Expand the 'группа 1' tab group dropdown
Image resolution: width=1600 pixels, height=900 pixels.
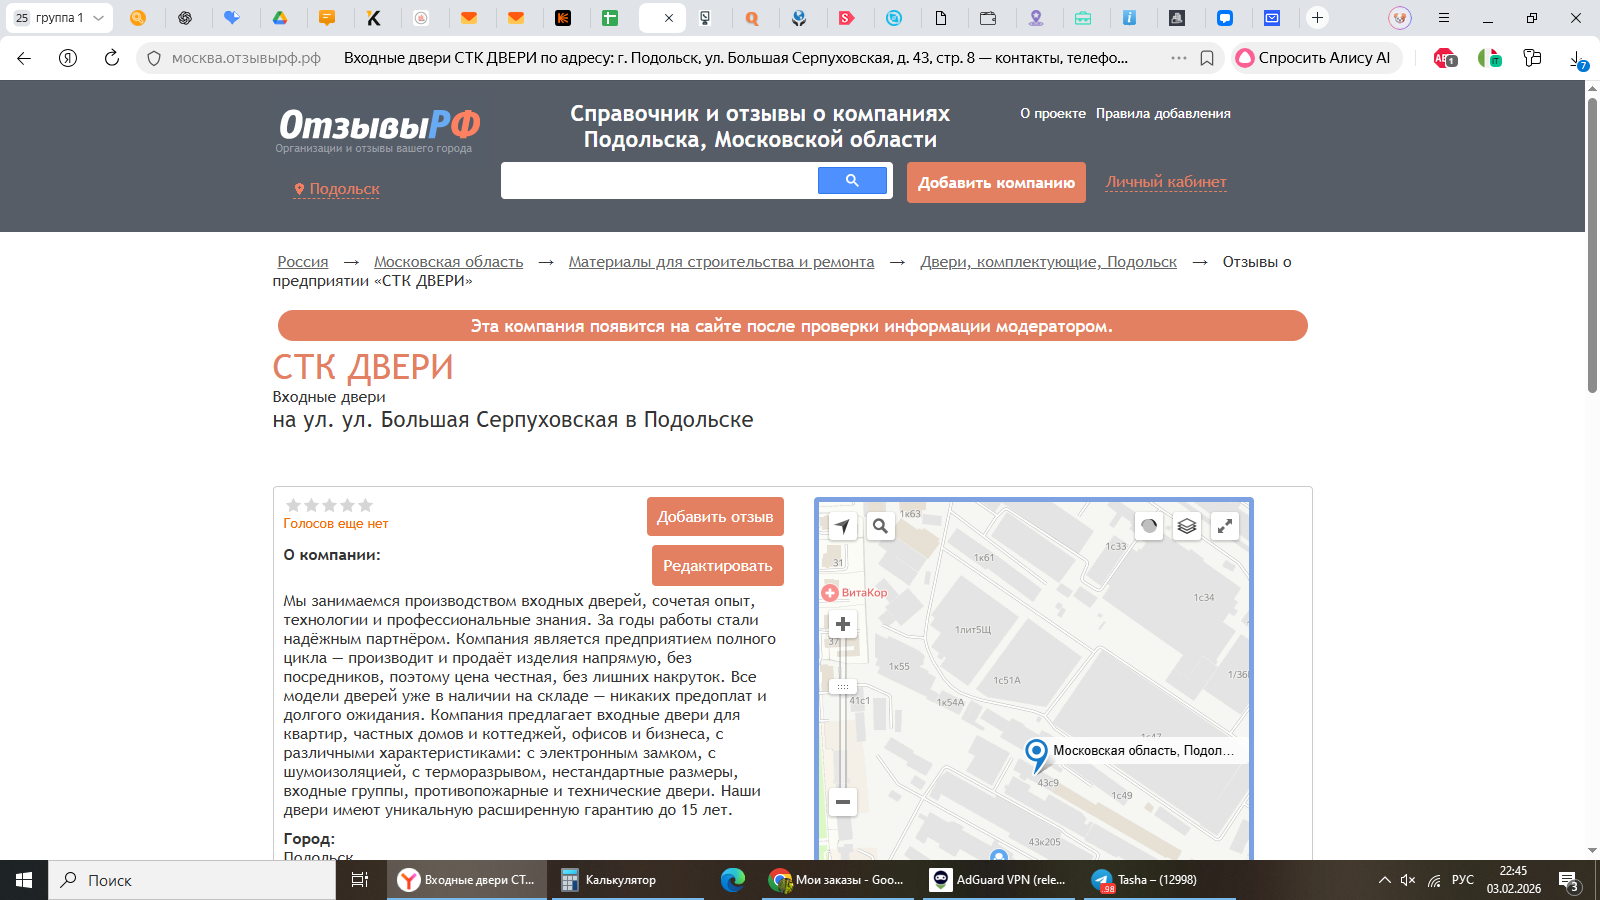(98, 18)
